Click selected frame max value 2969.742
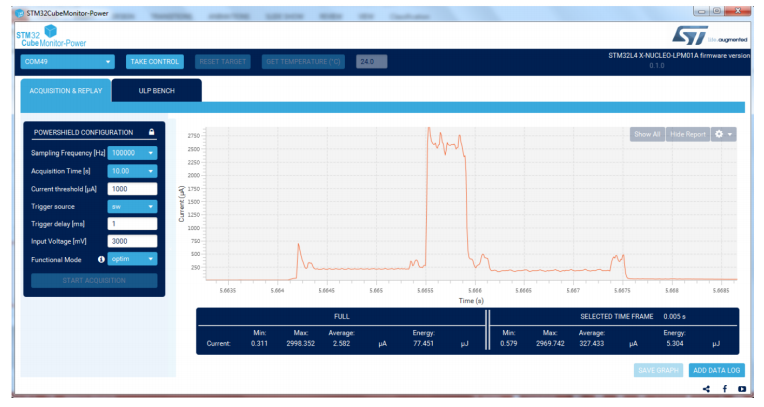The height and width of the screenshot is (407, 764). (x=550, y=344)
